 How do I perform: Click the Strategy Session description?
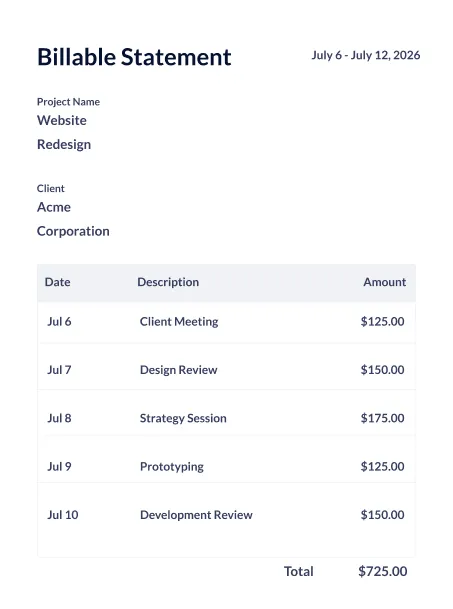pyautogui.click(x=183, y=418)
